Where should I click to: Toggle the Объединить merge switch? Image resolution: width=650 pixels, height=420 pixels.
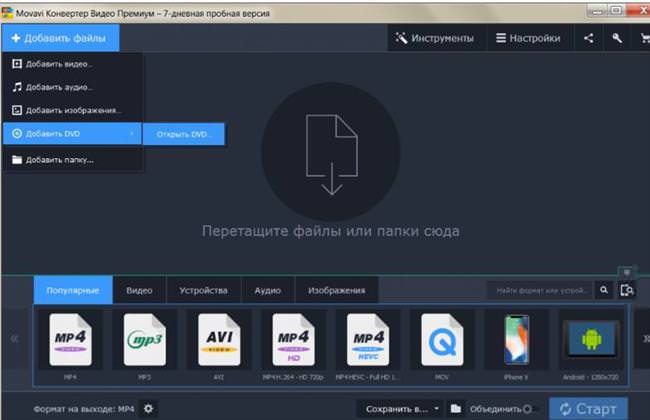click(x=529, y=409)
